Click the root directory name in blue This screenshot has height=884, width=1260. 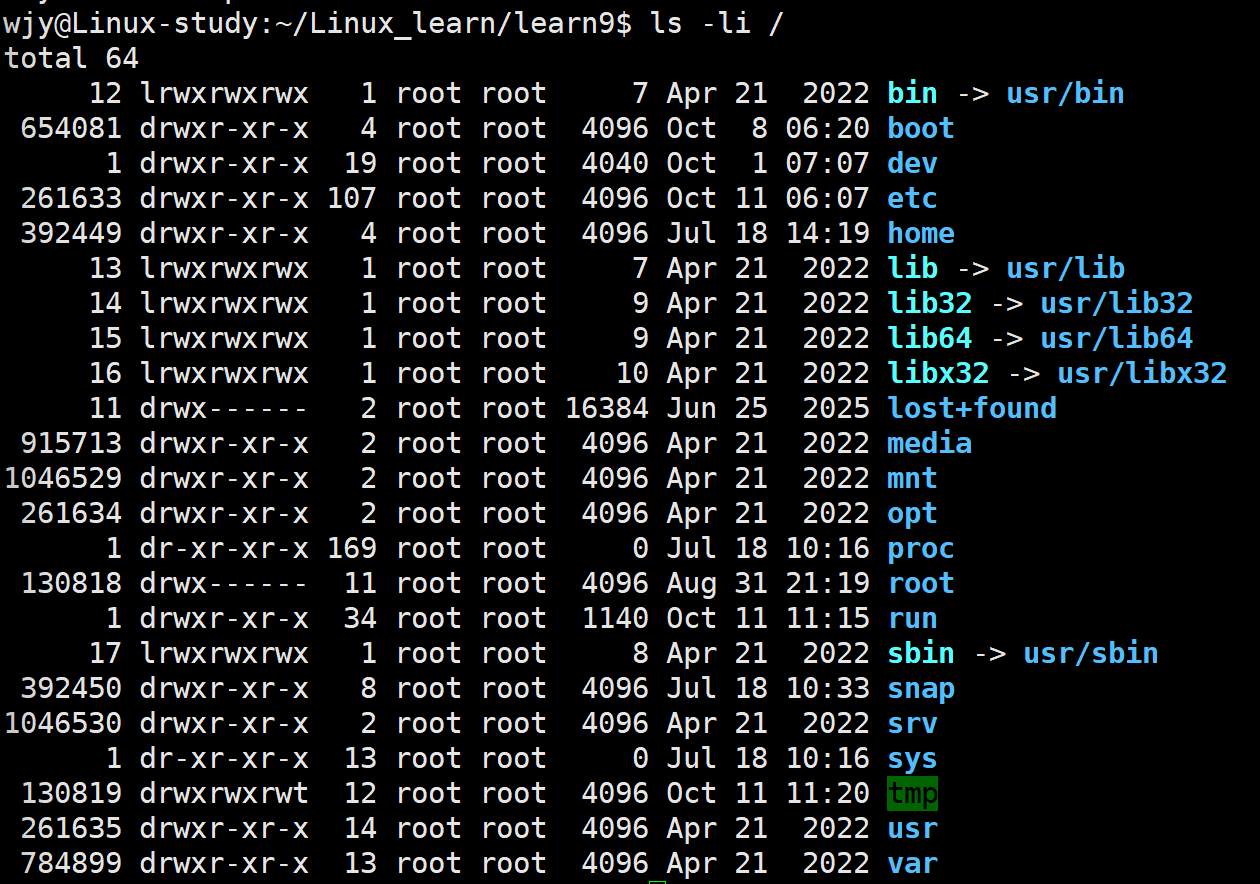921,584
